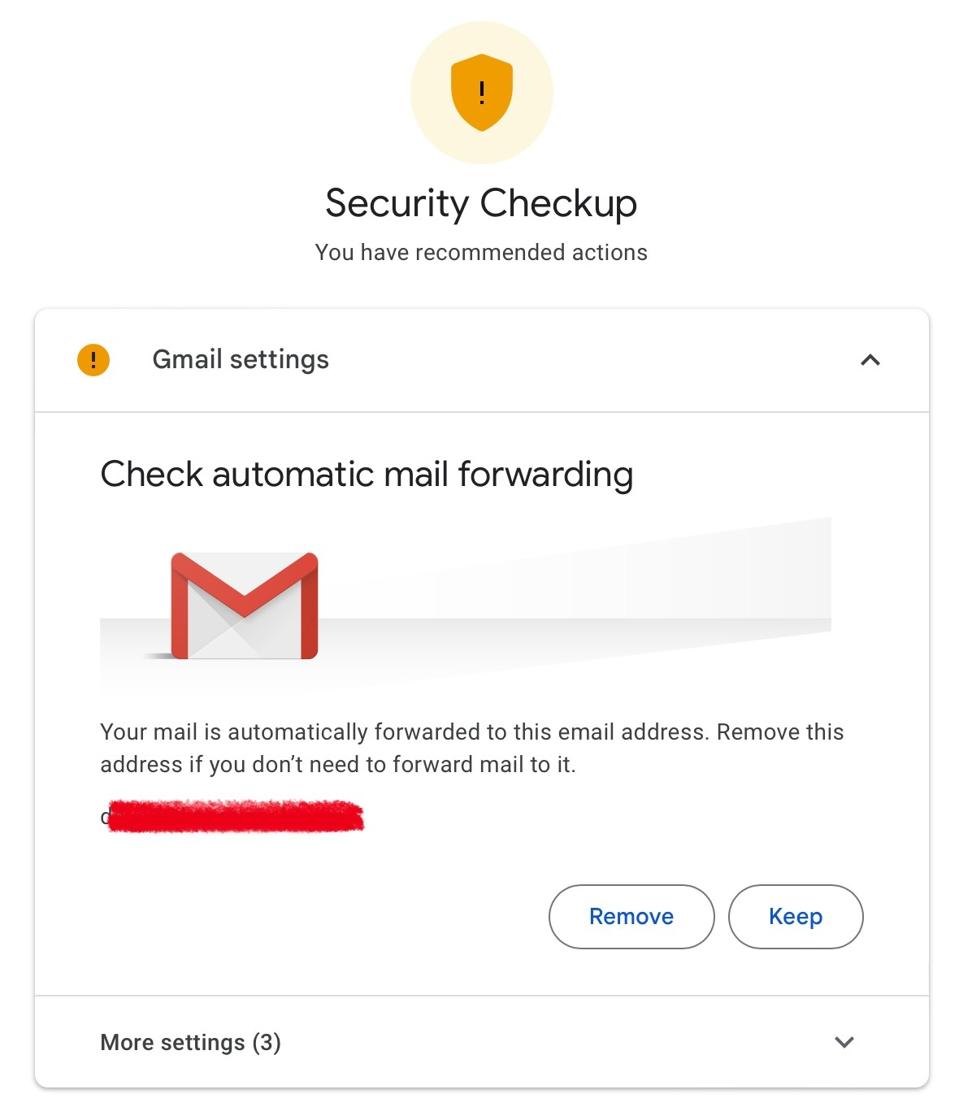This screenshot has width=959, height=1107.
Task: Collapse the Gmail settings section chevron
Action: (x=870, y=360)
